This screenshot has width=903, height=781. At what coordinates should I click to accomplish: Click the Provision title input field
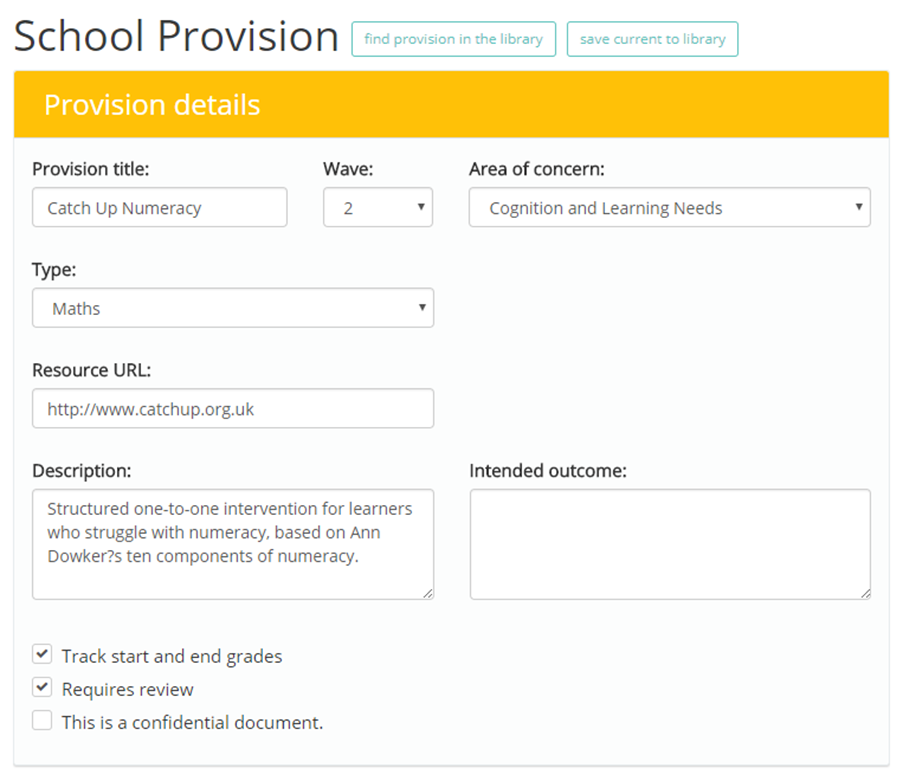point(159,207)
